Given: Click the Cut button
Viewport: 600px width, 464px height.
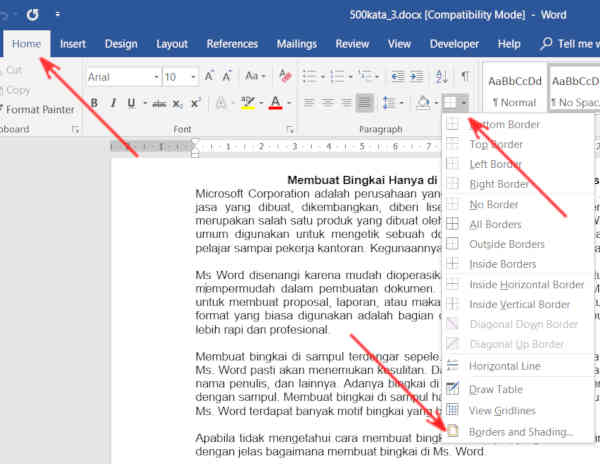Looking at the screenshot, I should [x=11, y=70].
